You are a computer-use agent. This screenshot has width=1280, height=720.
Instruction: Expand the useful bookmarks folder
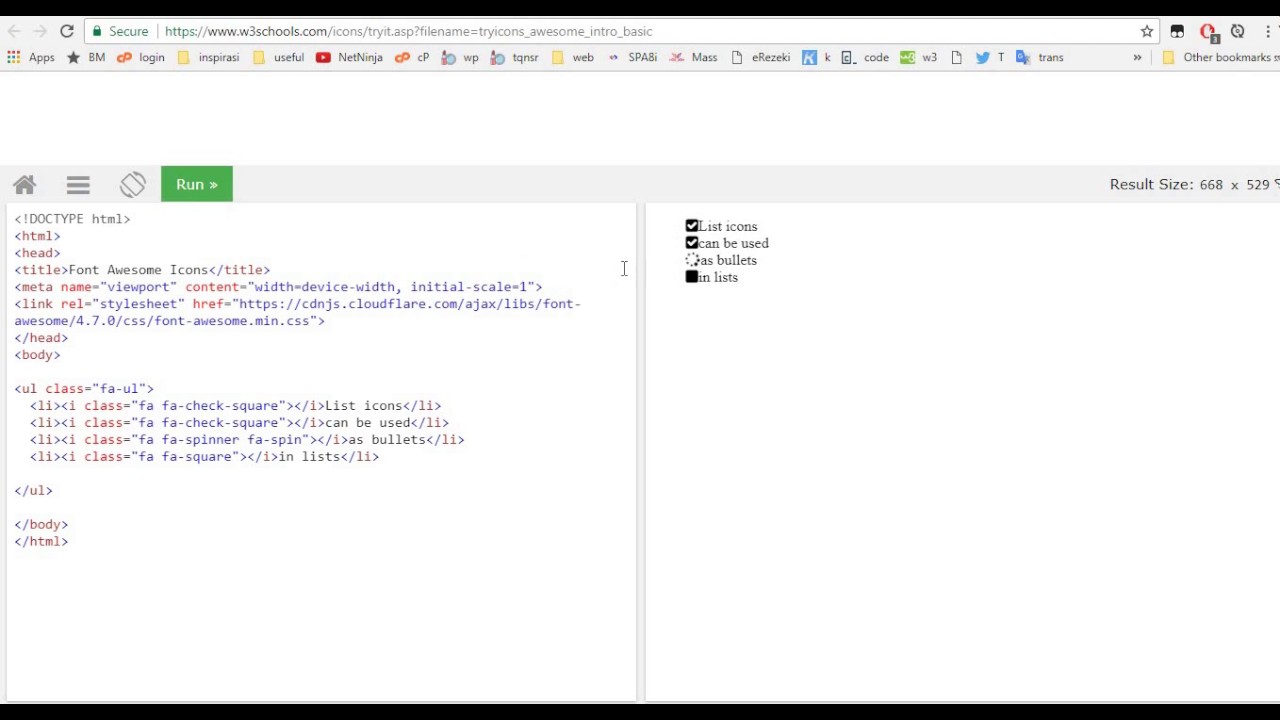pos(278,58)
